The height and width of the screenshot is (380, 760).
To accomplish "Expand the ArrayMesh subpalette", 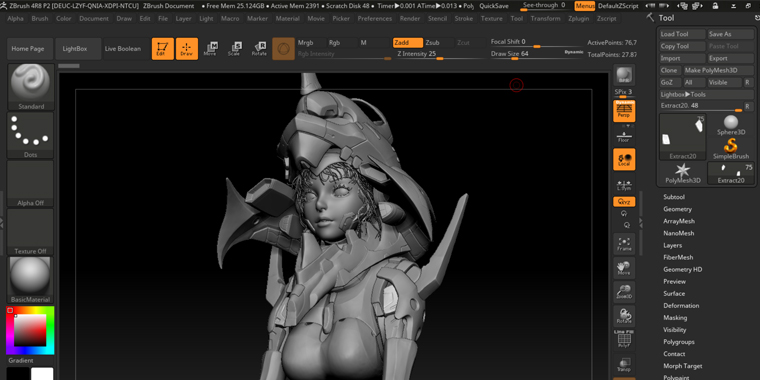I will pyautogui.click(x=679, y=221).
